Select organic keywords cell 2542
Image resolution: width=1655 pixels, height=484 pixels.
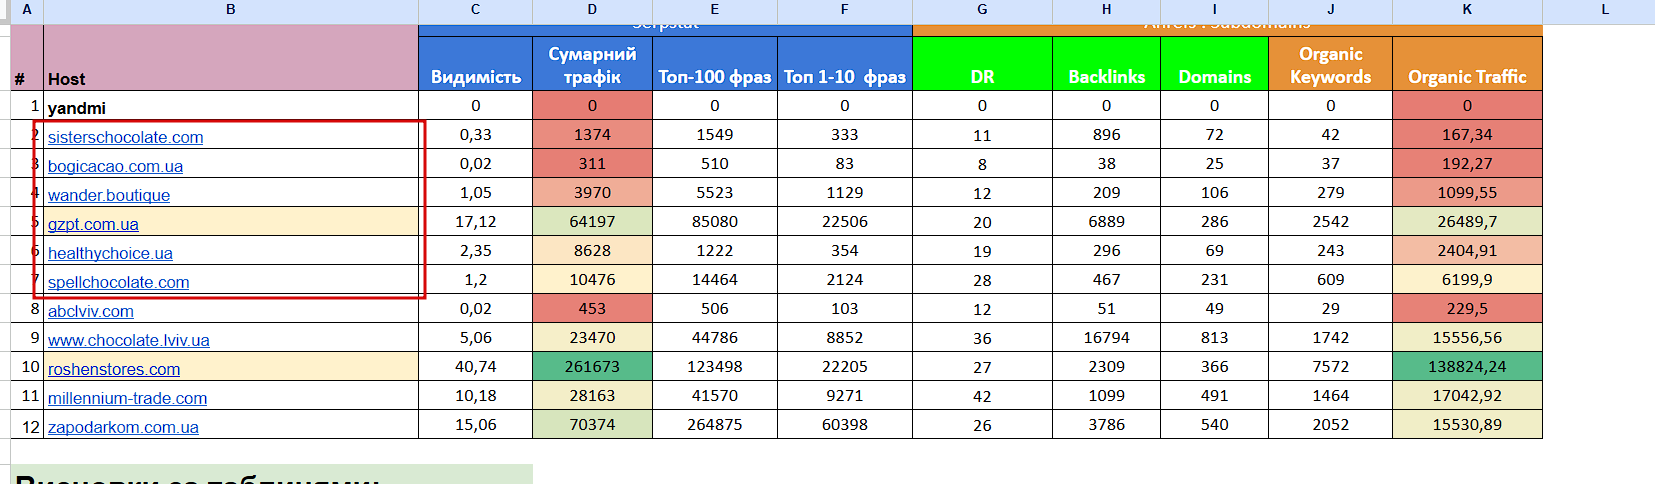click(1330, 221)
